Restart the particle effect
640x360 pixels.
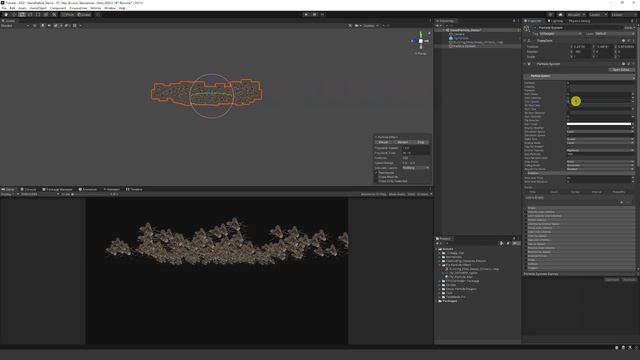point(402,142)
